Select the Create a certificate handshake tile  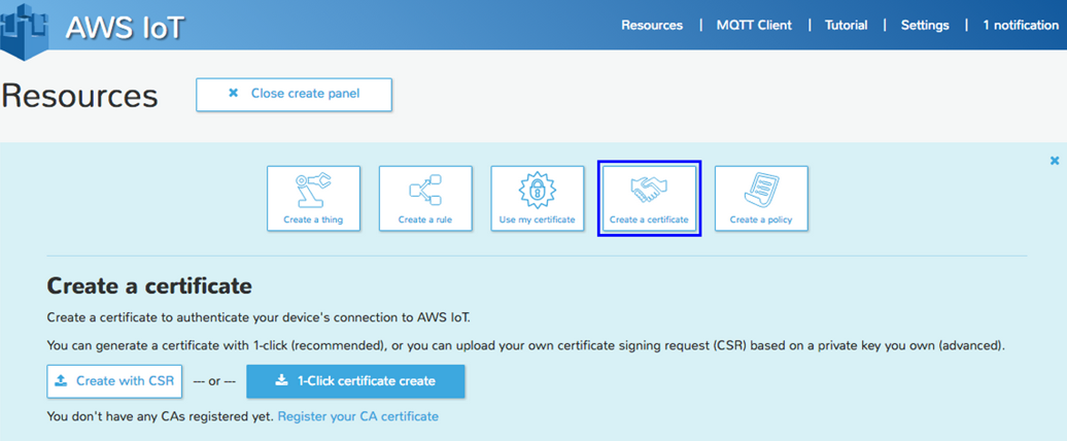pyautogui.click(x=649, y=198)
